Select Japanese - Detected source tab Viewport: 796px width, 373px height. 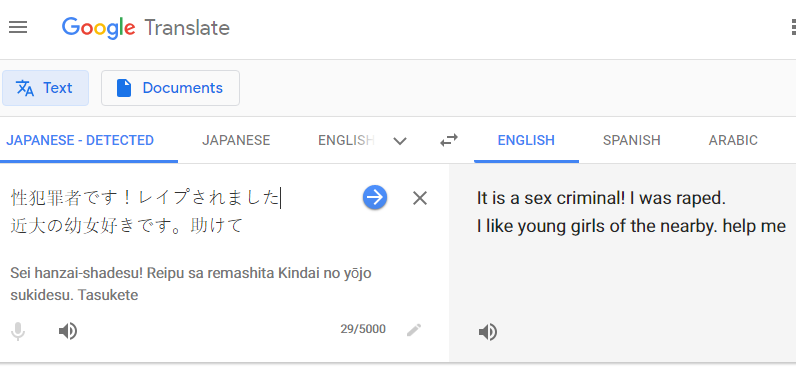tap(80, 140)
